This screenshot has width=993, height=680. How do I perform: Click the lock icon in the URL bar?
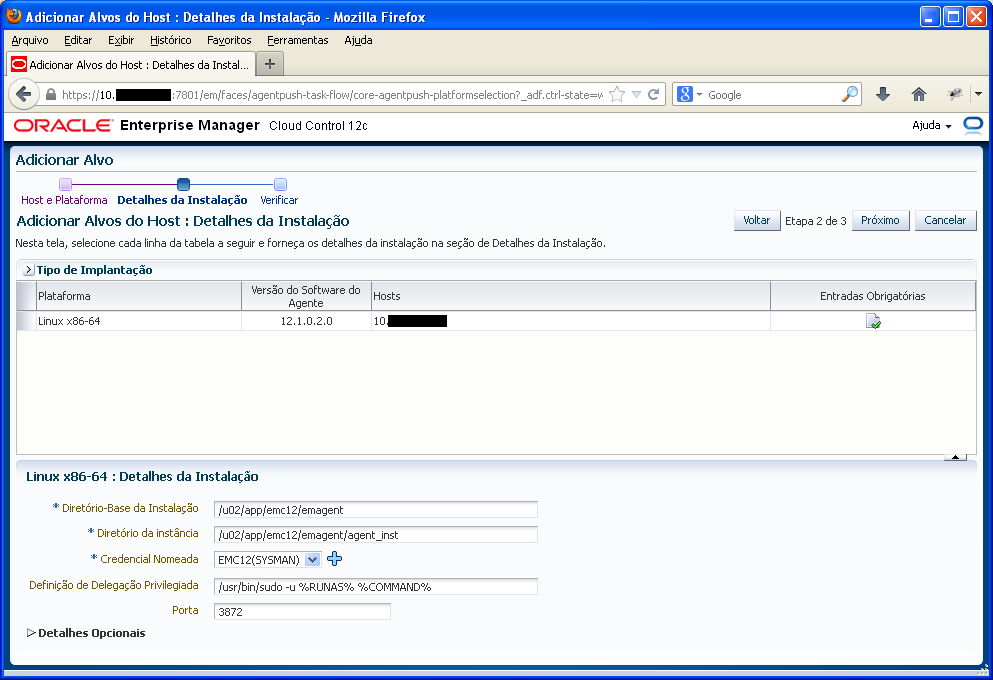[x=51, y=95]
